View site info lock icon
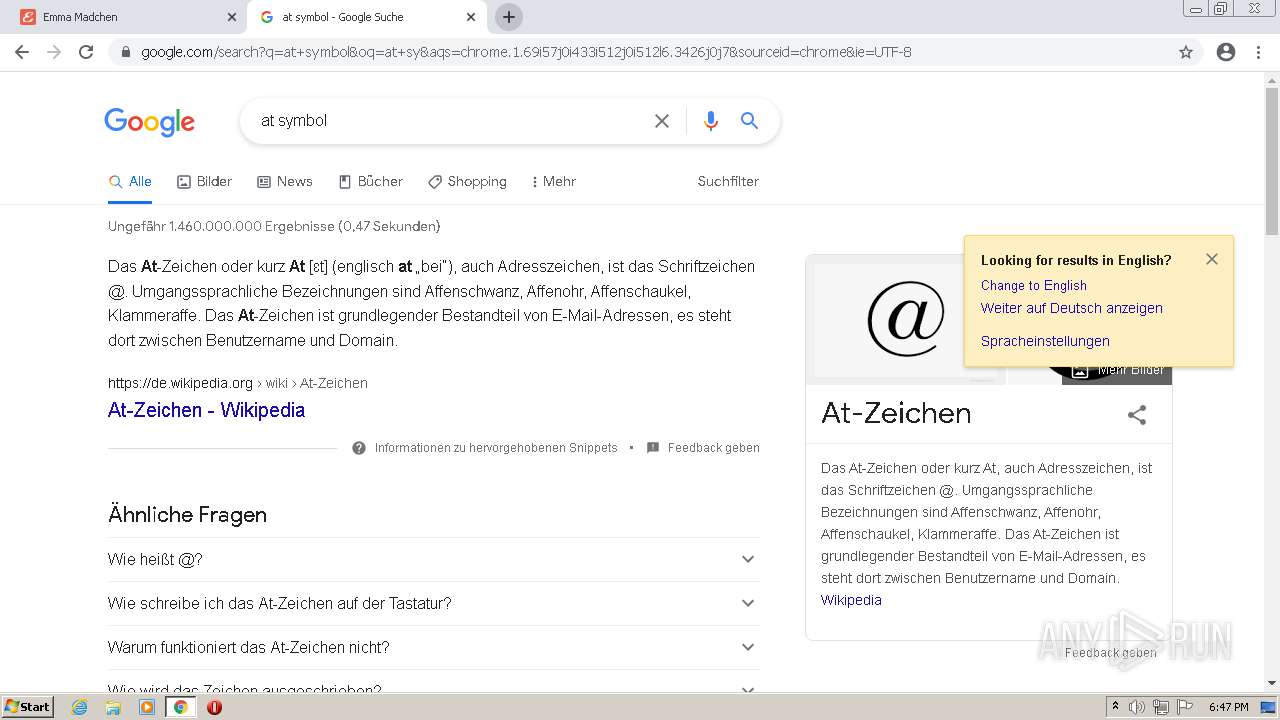 126,52
